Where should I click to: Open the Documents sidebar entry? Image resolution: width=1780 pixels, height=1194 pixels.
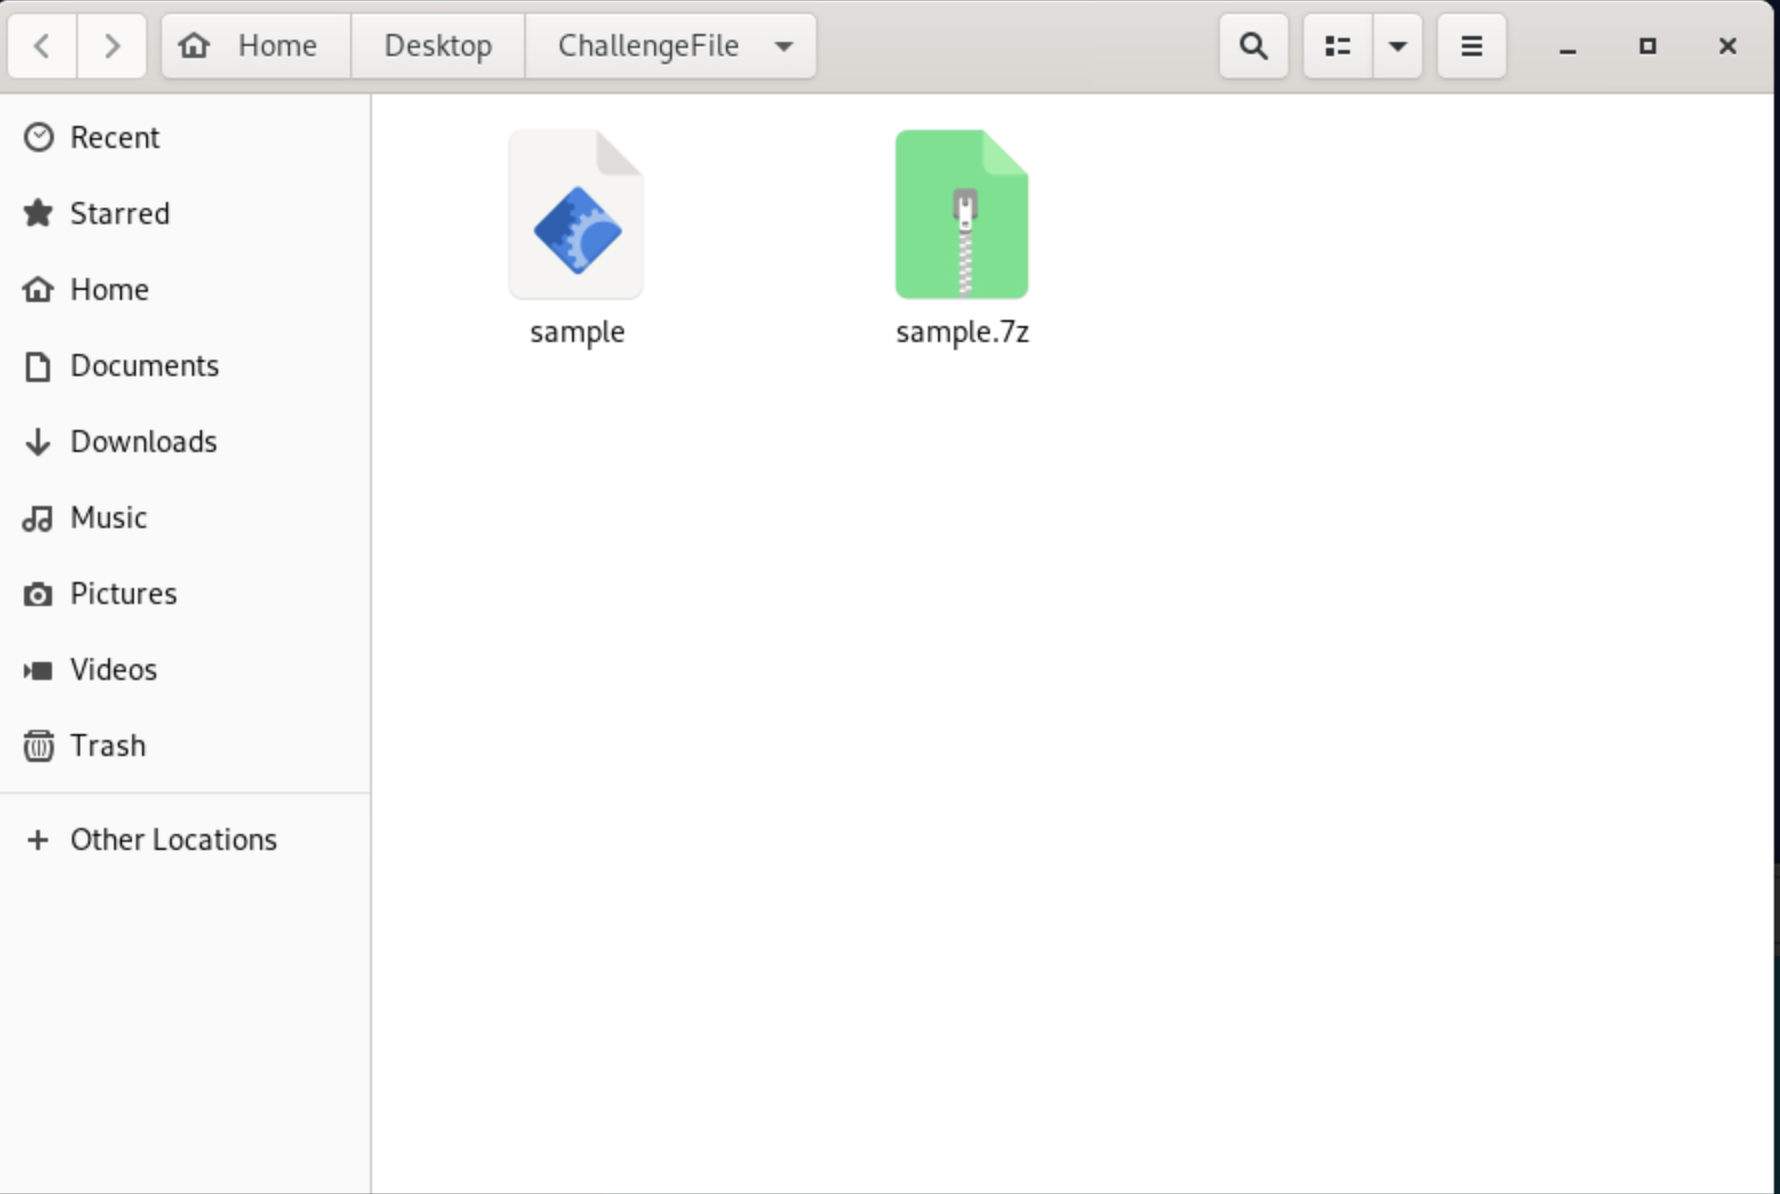(x=144, y=366)
